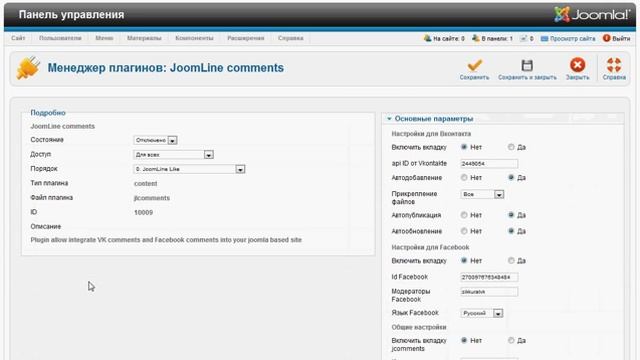Screen dimensions: 640x360
Task: Select Нет for Vkontakte enable tab
Action: [464, 147]
